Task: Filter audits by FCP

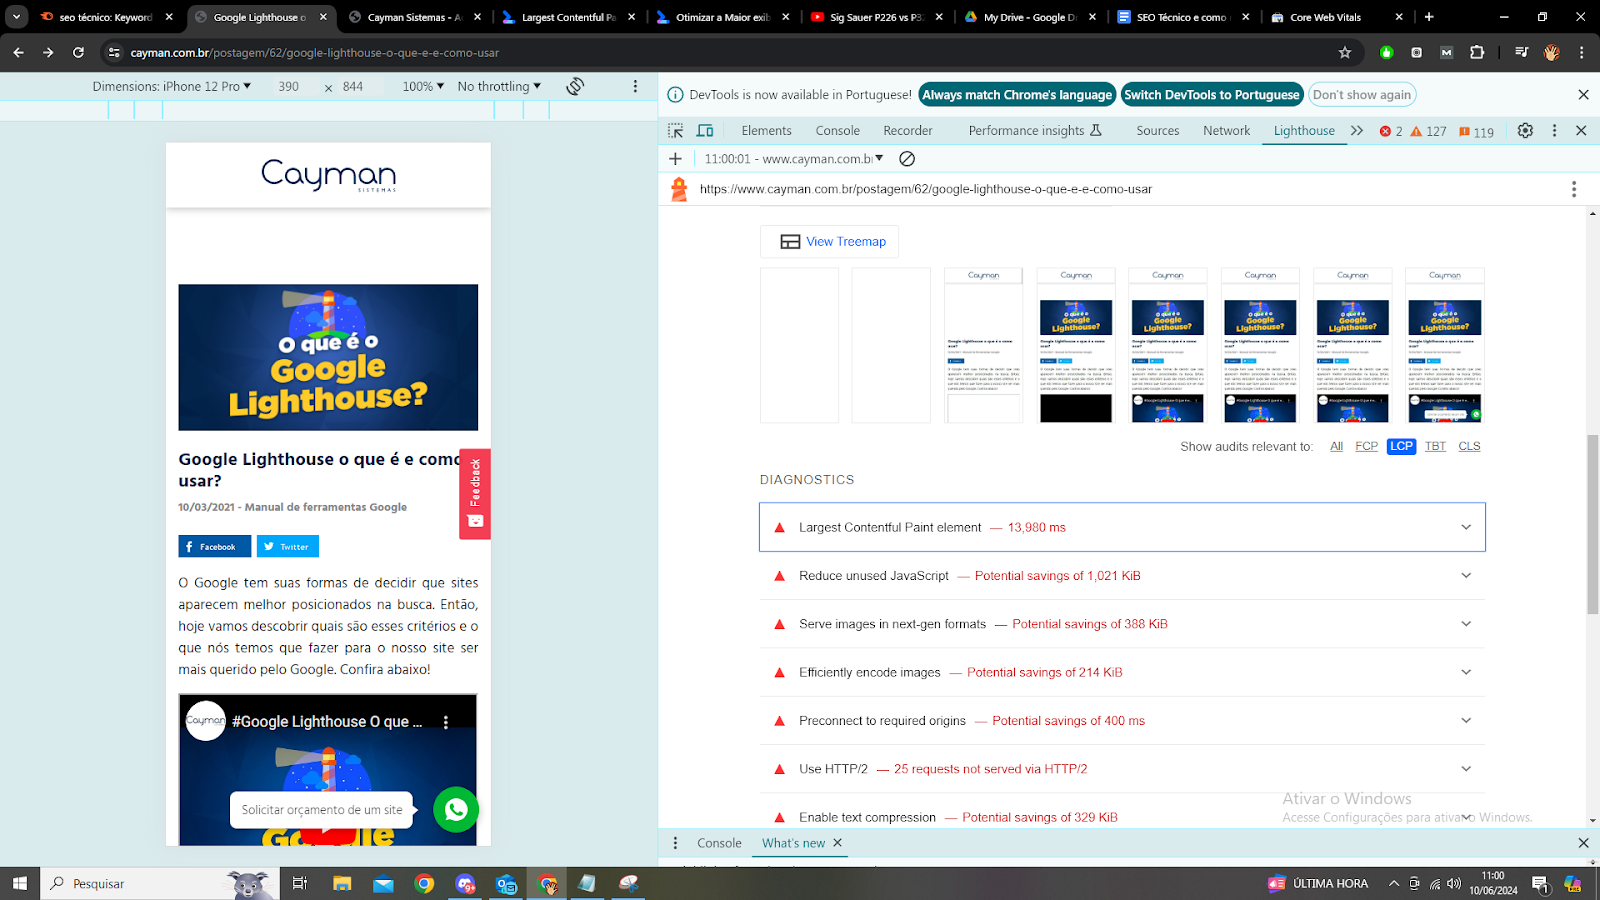Action: (1366, 447)
